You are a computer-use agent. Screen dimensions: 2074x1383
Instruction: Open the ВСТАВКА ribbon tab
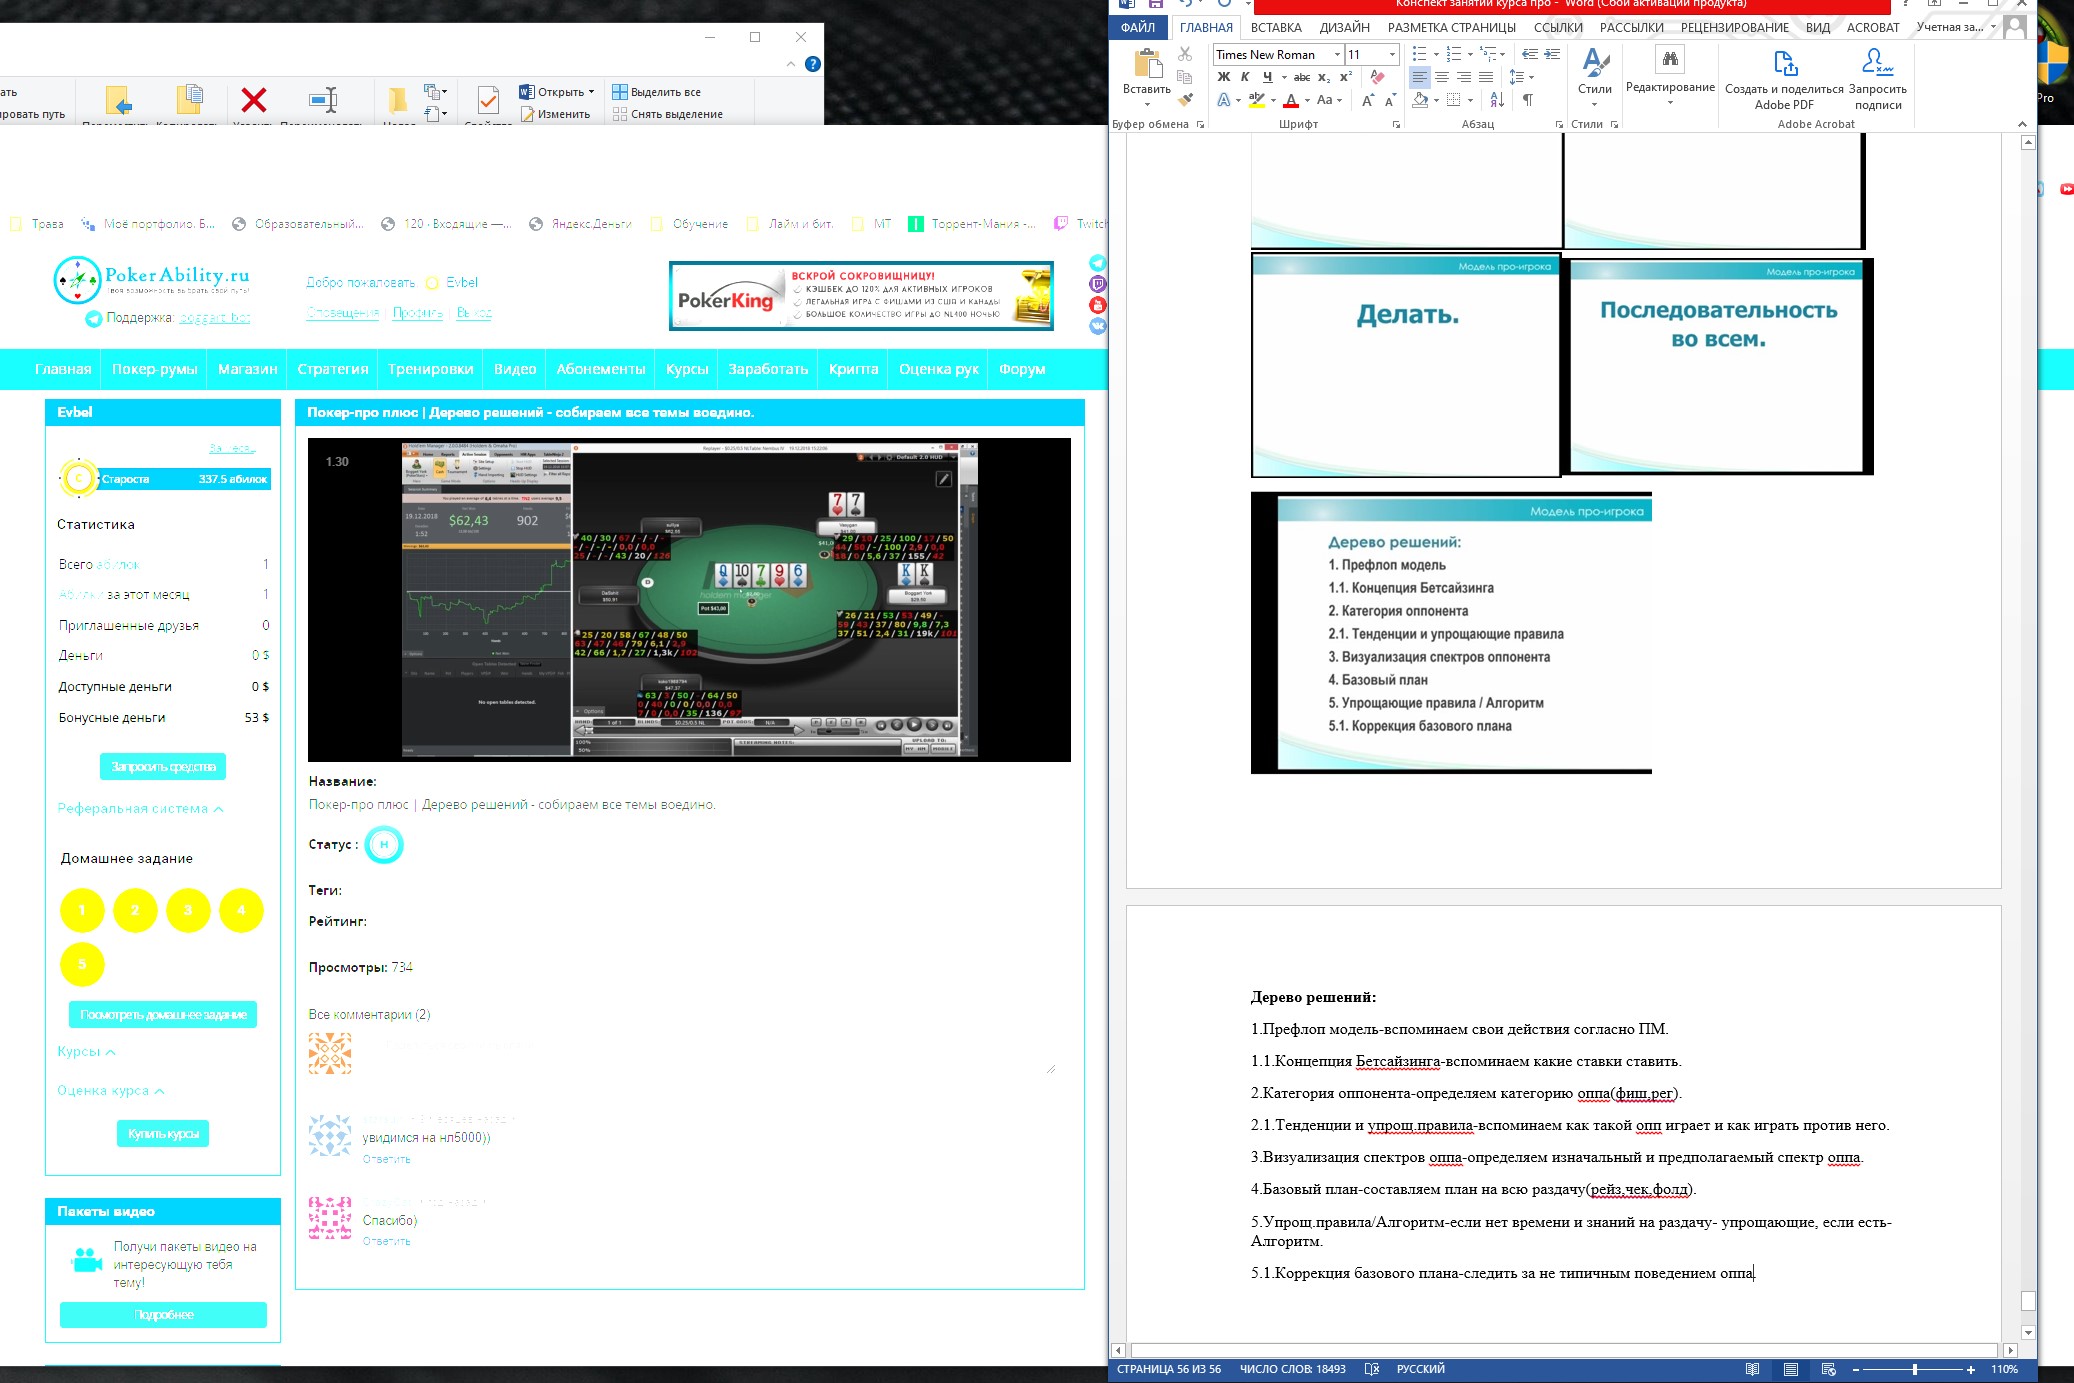tap(1276, 28)
